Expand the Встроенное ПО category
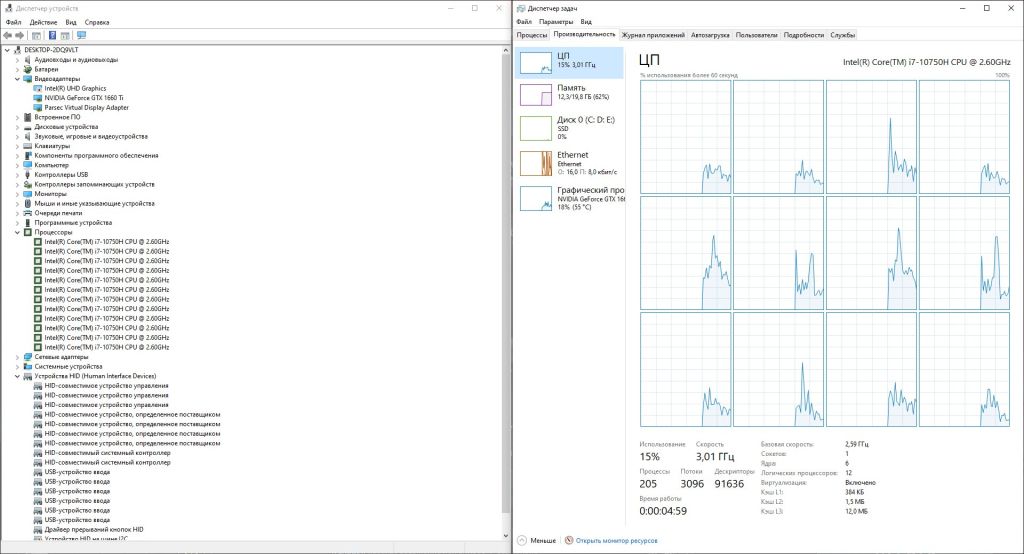 coord(18,118)
